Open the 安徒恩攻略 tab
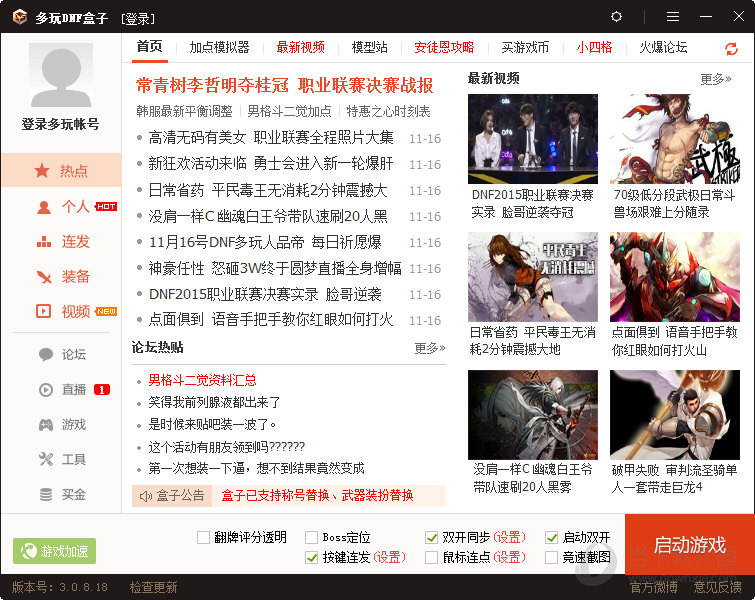 [444, 47]
